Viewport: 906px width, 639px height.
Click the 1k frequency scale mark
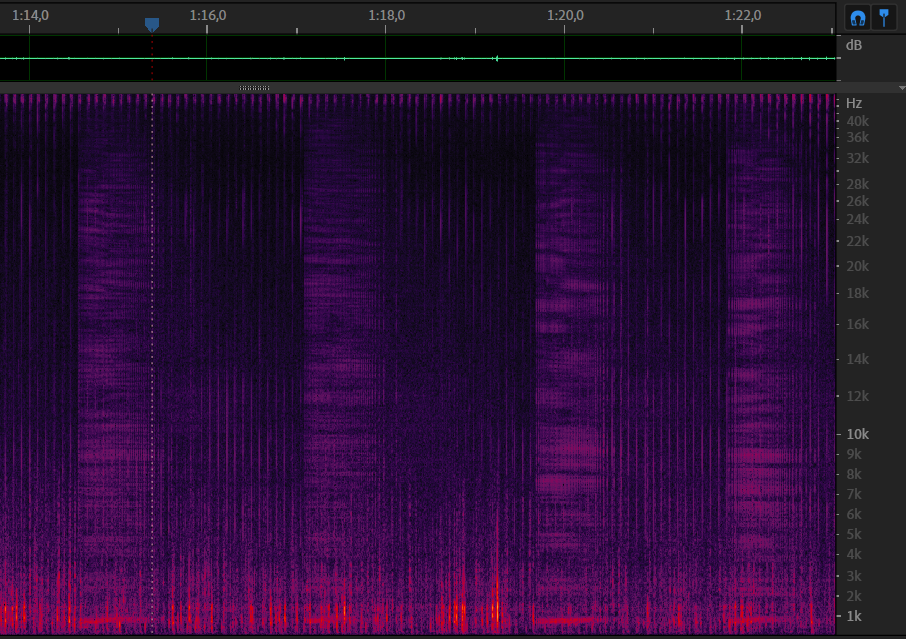click(x=854, y=616)
